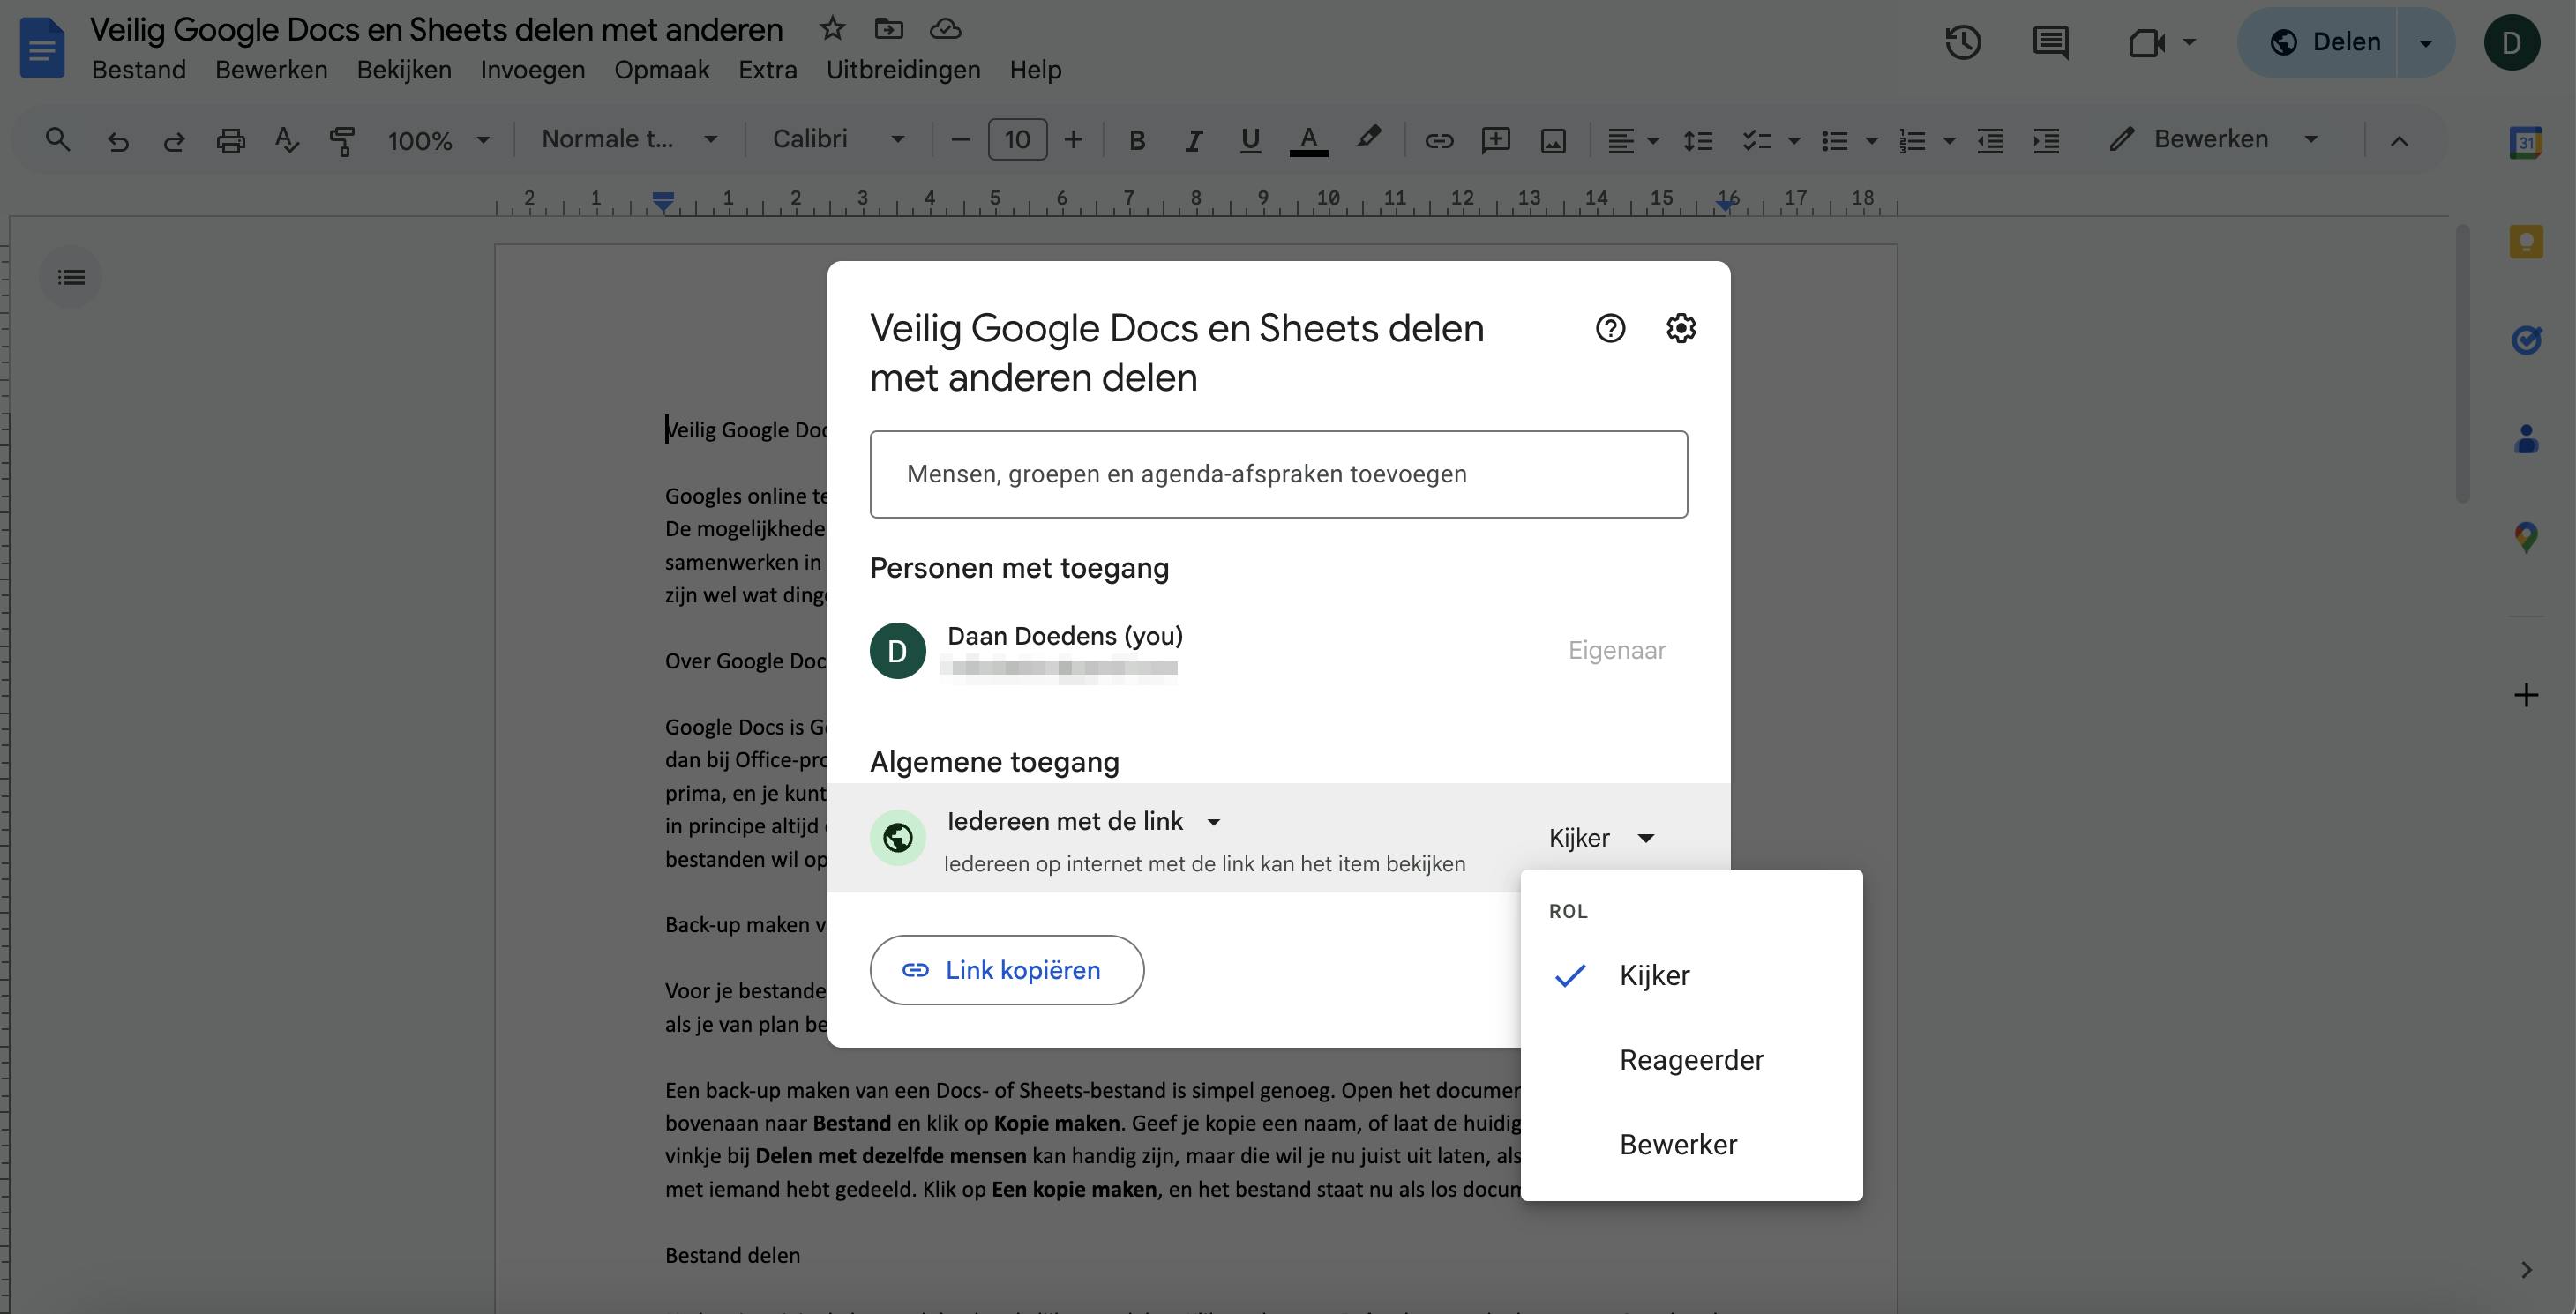Select the Reageerder role option

tap(1691, 1060)
